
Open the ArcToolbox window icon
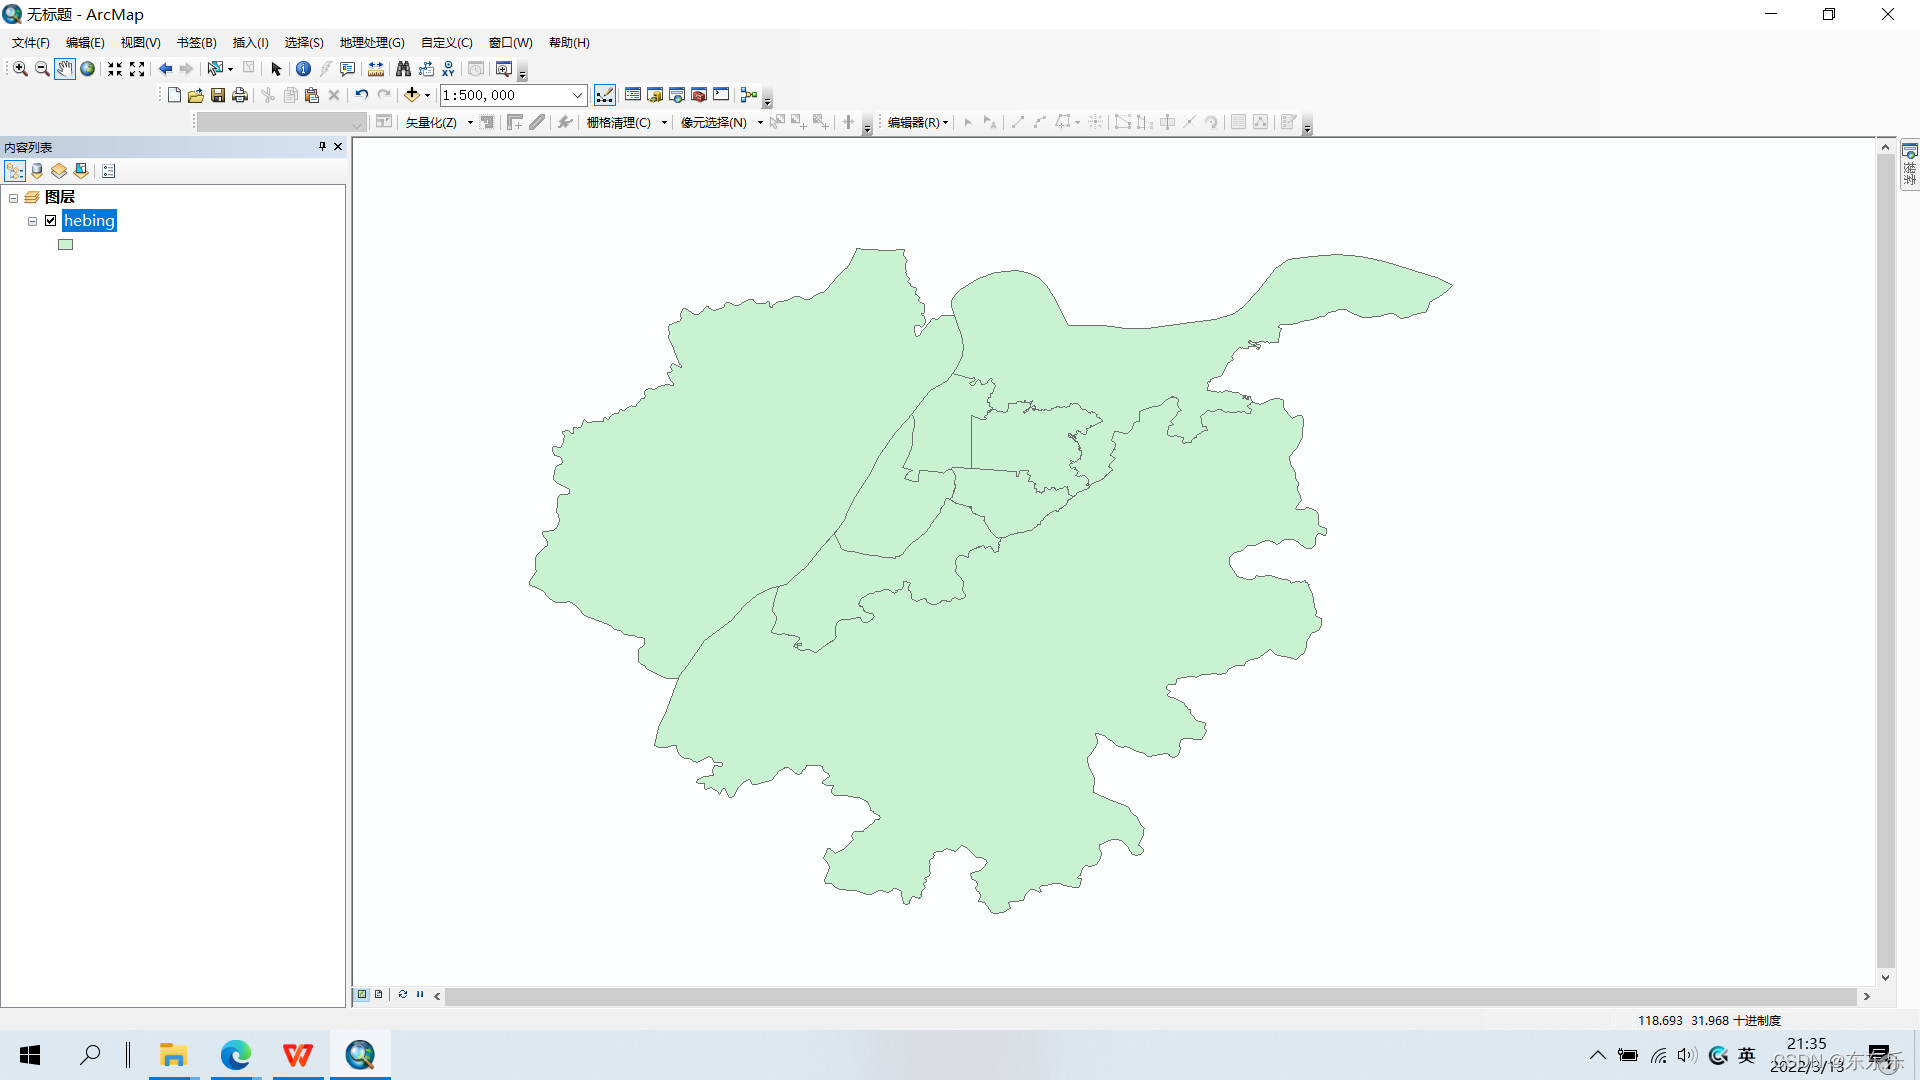point(699,95)
